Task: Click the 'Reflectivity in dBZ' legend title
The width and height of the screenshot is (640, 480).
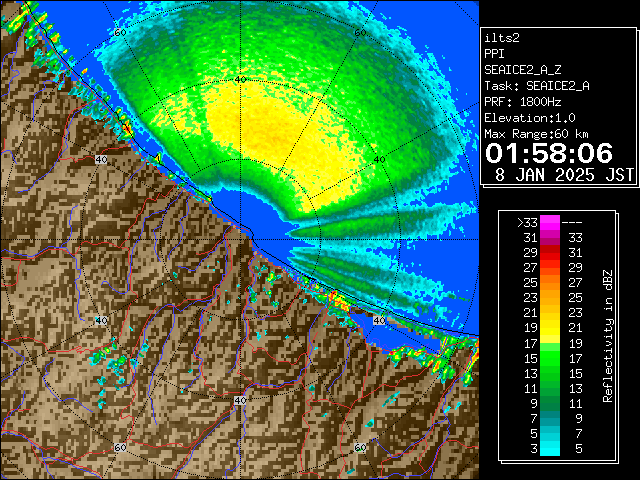Action: click(608, 336)
